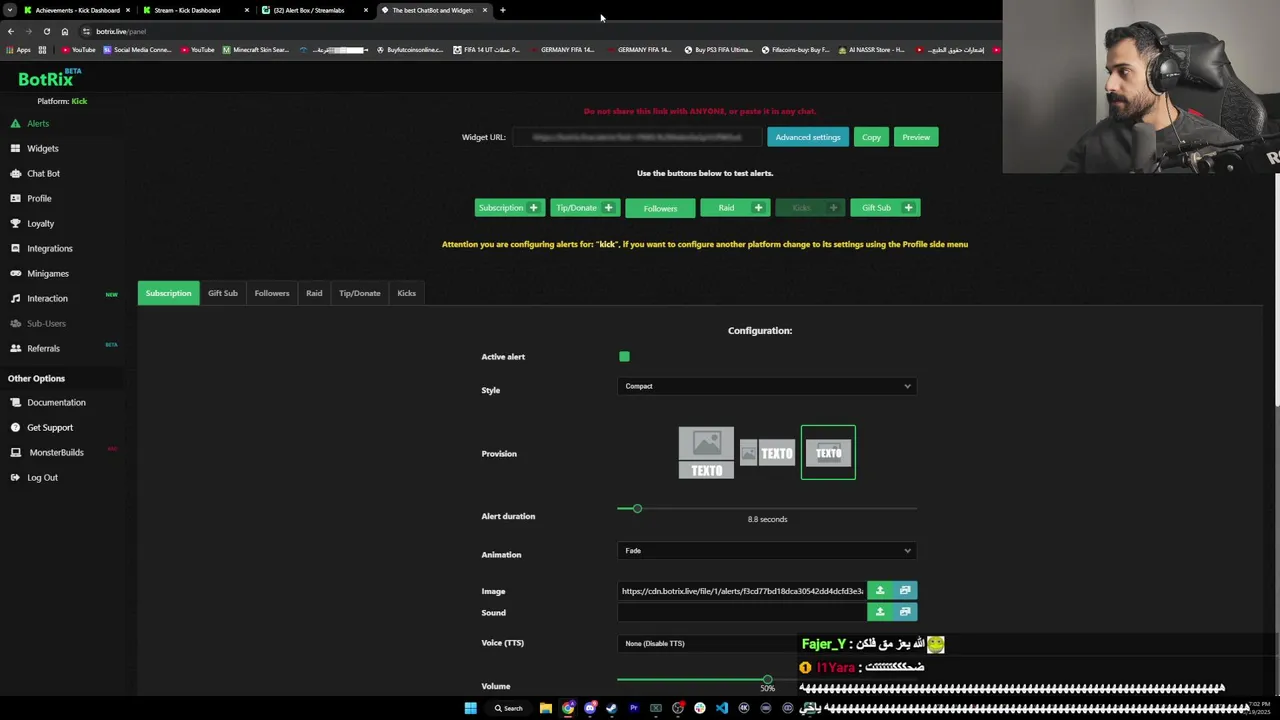Select the image-above-text Provision layout
Image resolution: width=1280 pixels, height=720 pixels.
pyautogui.click(x=706, y=453)
